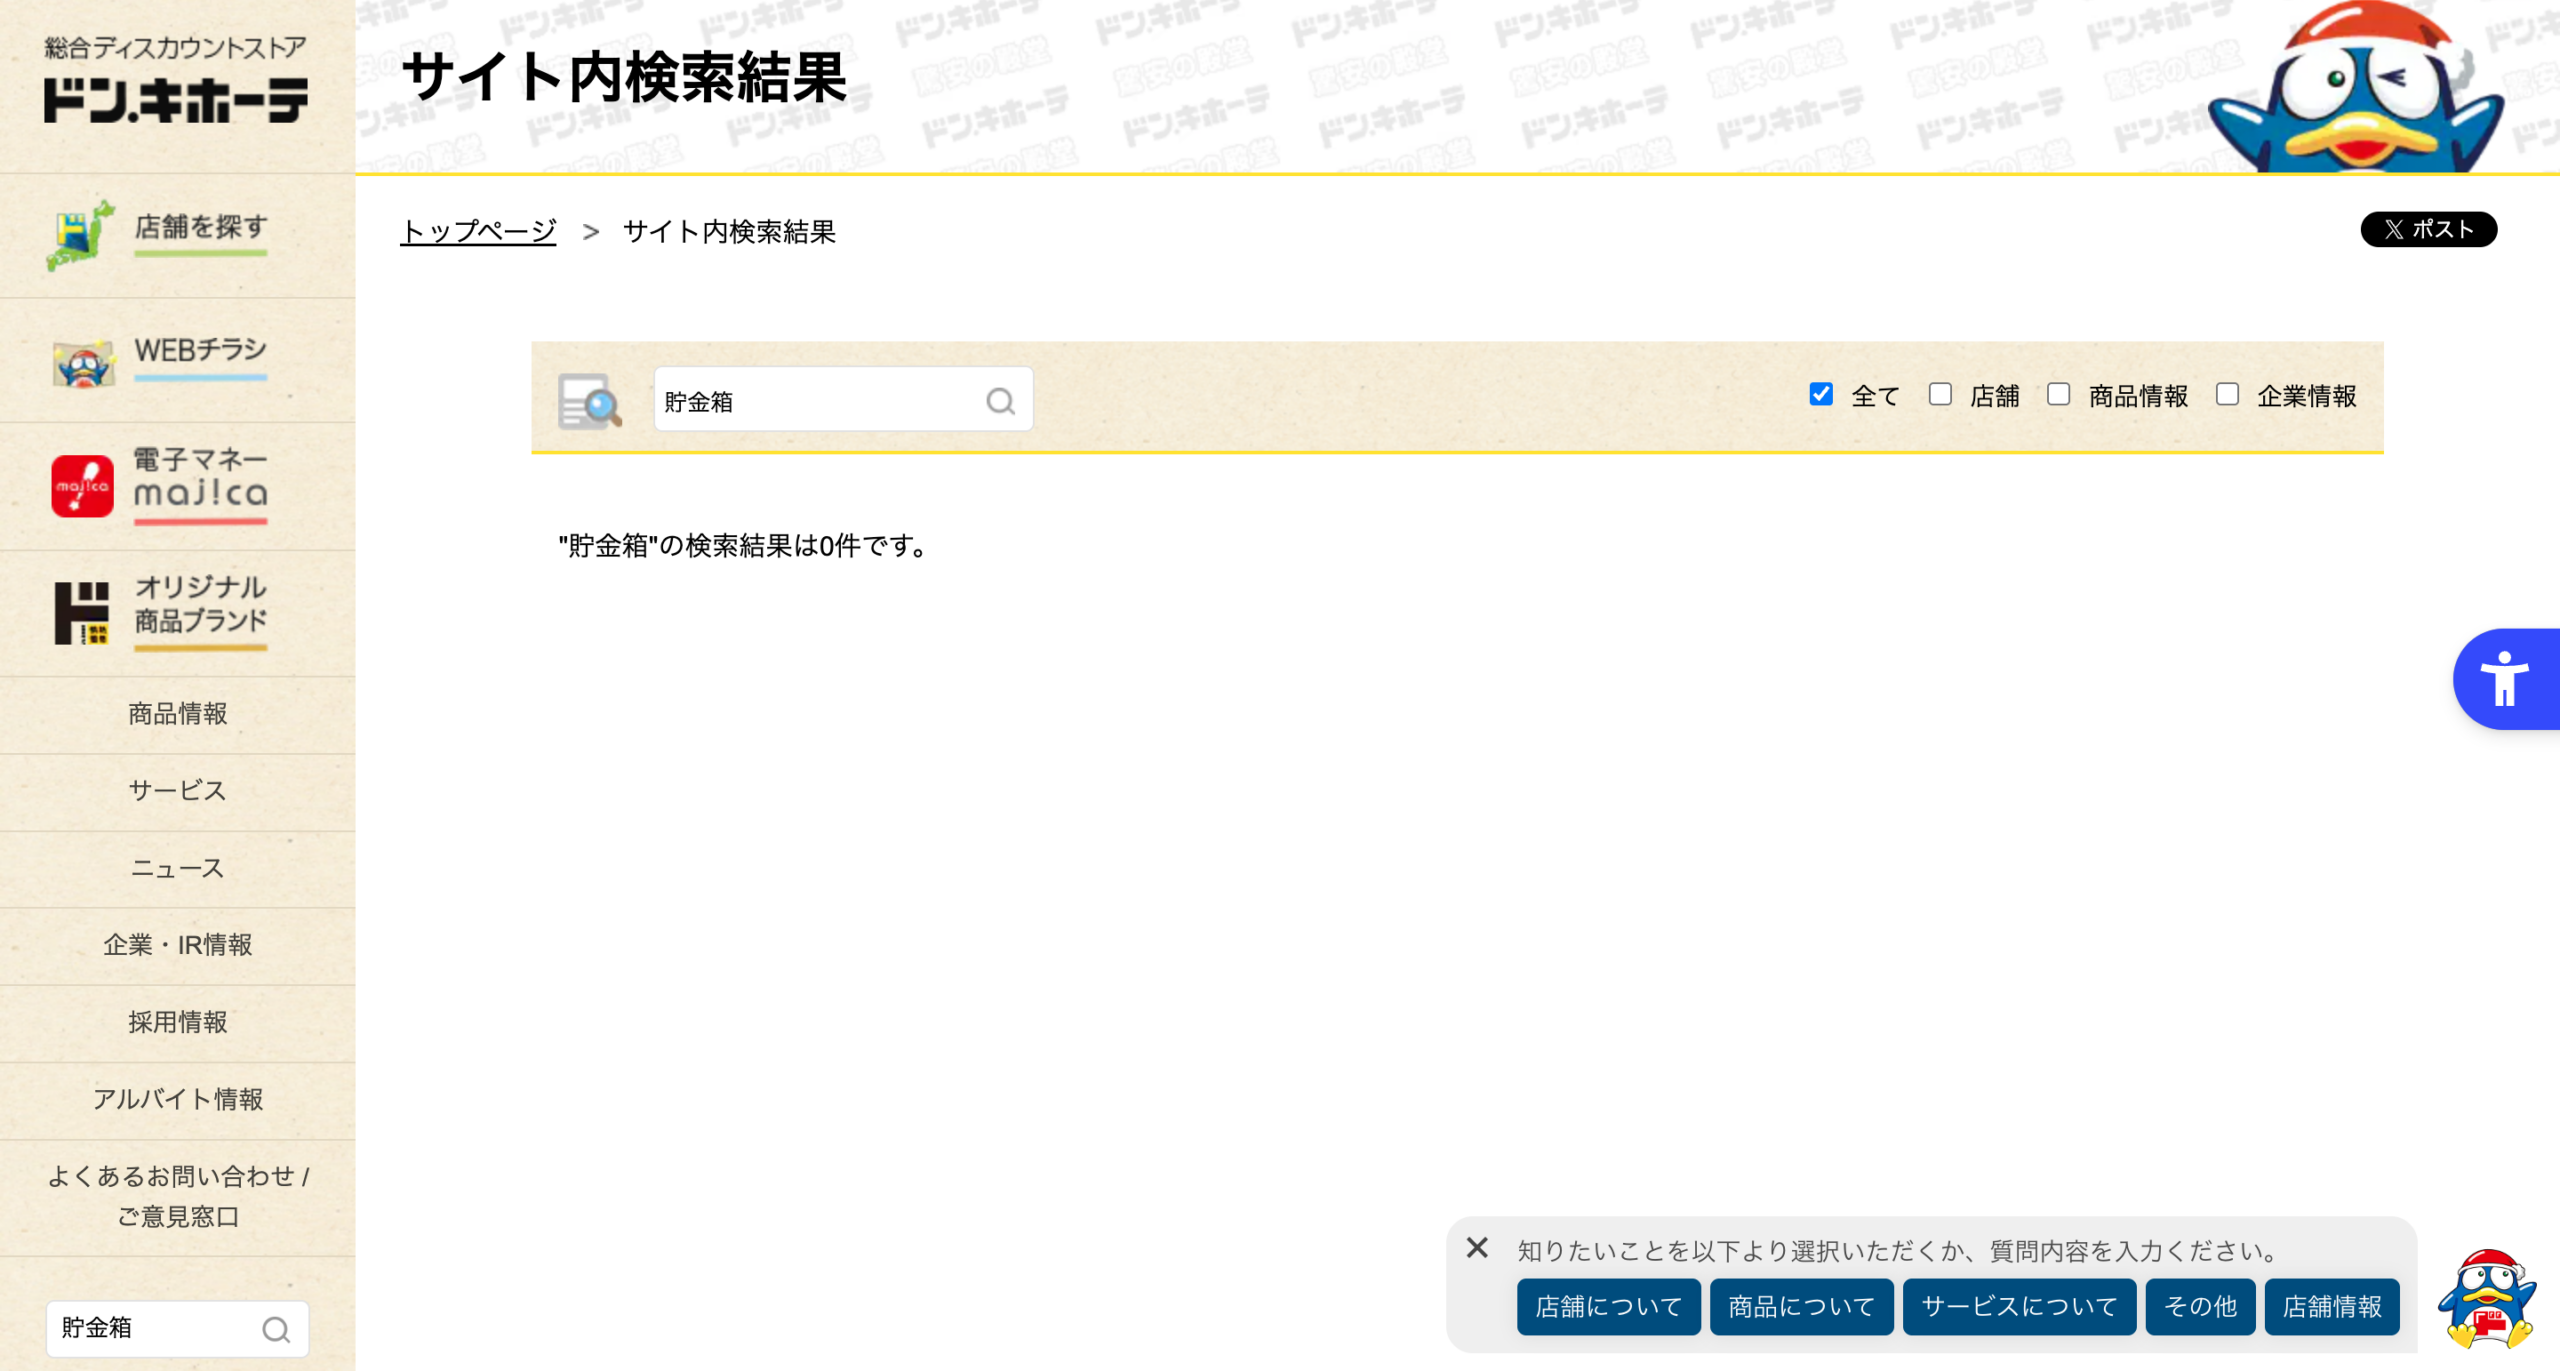Image resolution: width=2560 pixels, height=1371 pixels.
Task: Click the Don Quijote logo
Action: tap(176, 80)
